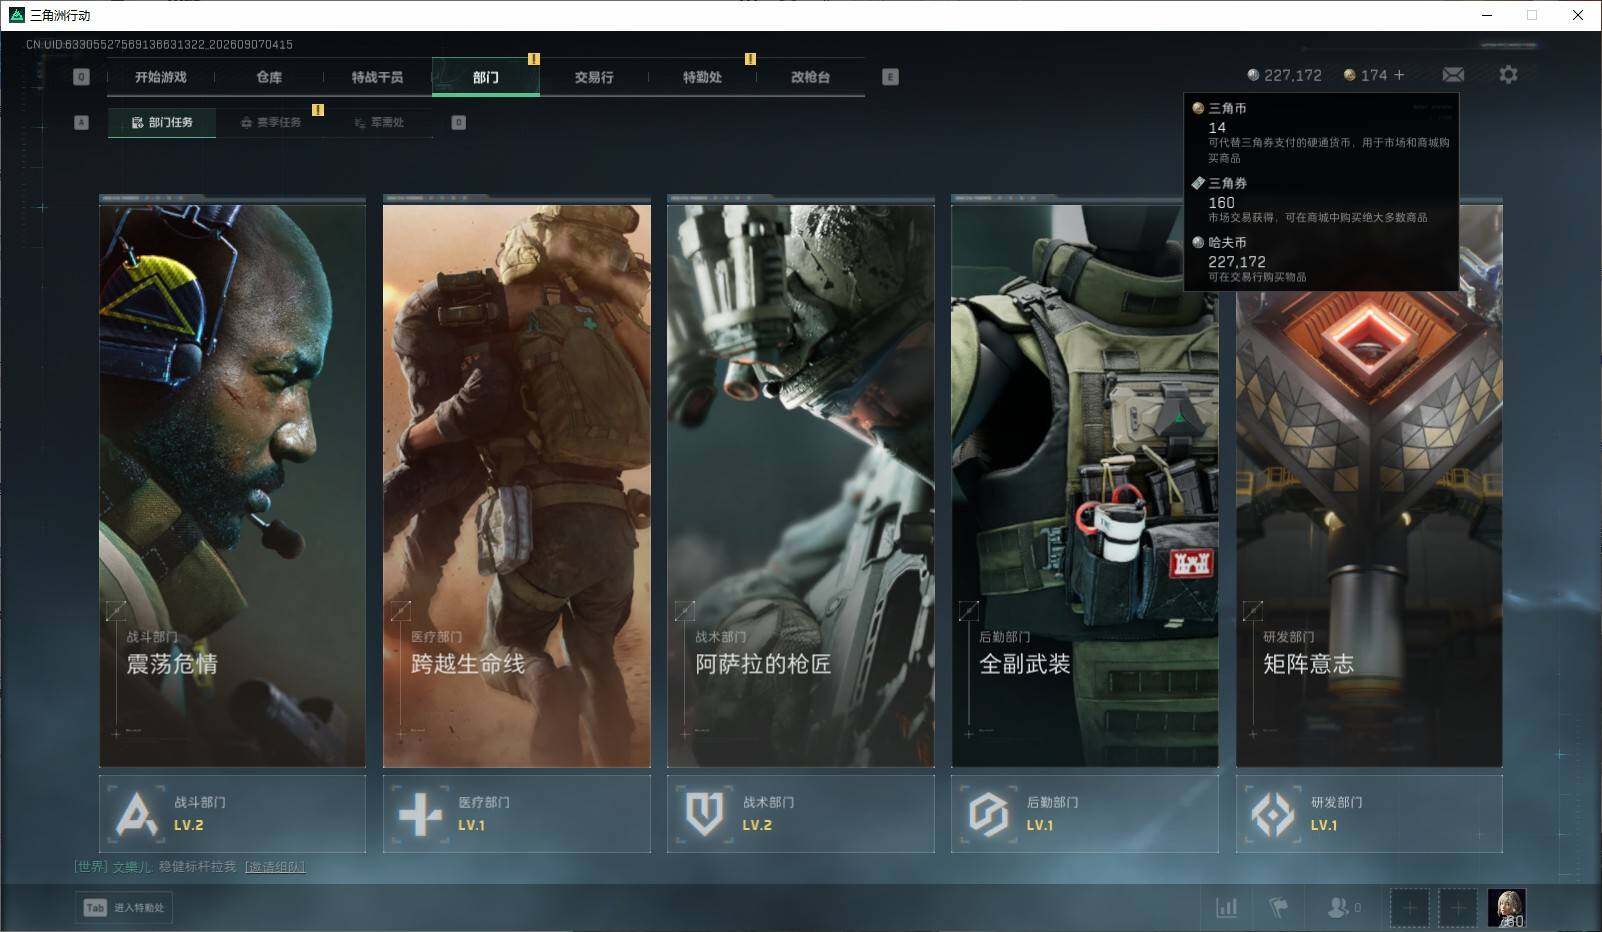Viewport: 1602px width, 932px height.
Task: Click the 哈夫币 label in tooltip
Action: click(1227, 242)
